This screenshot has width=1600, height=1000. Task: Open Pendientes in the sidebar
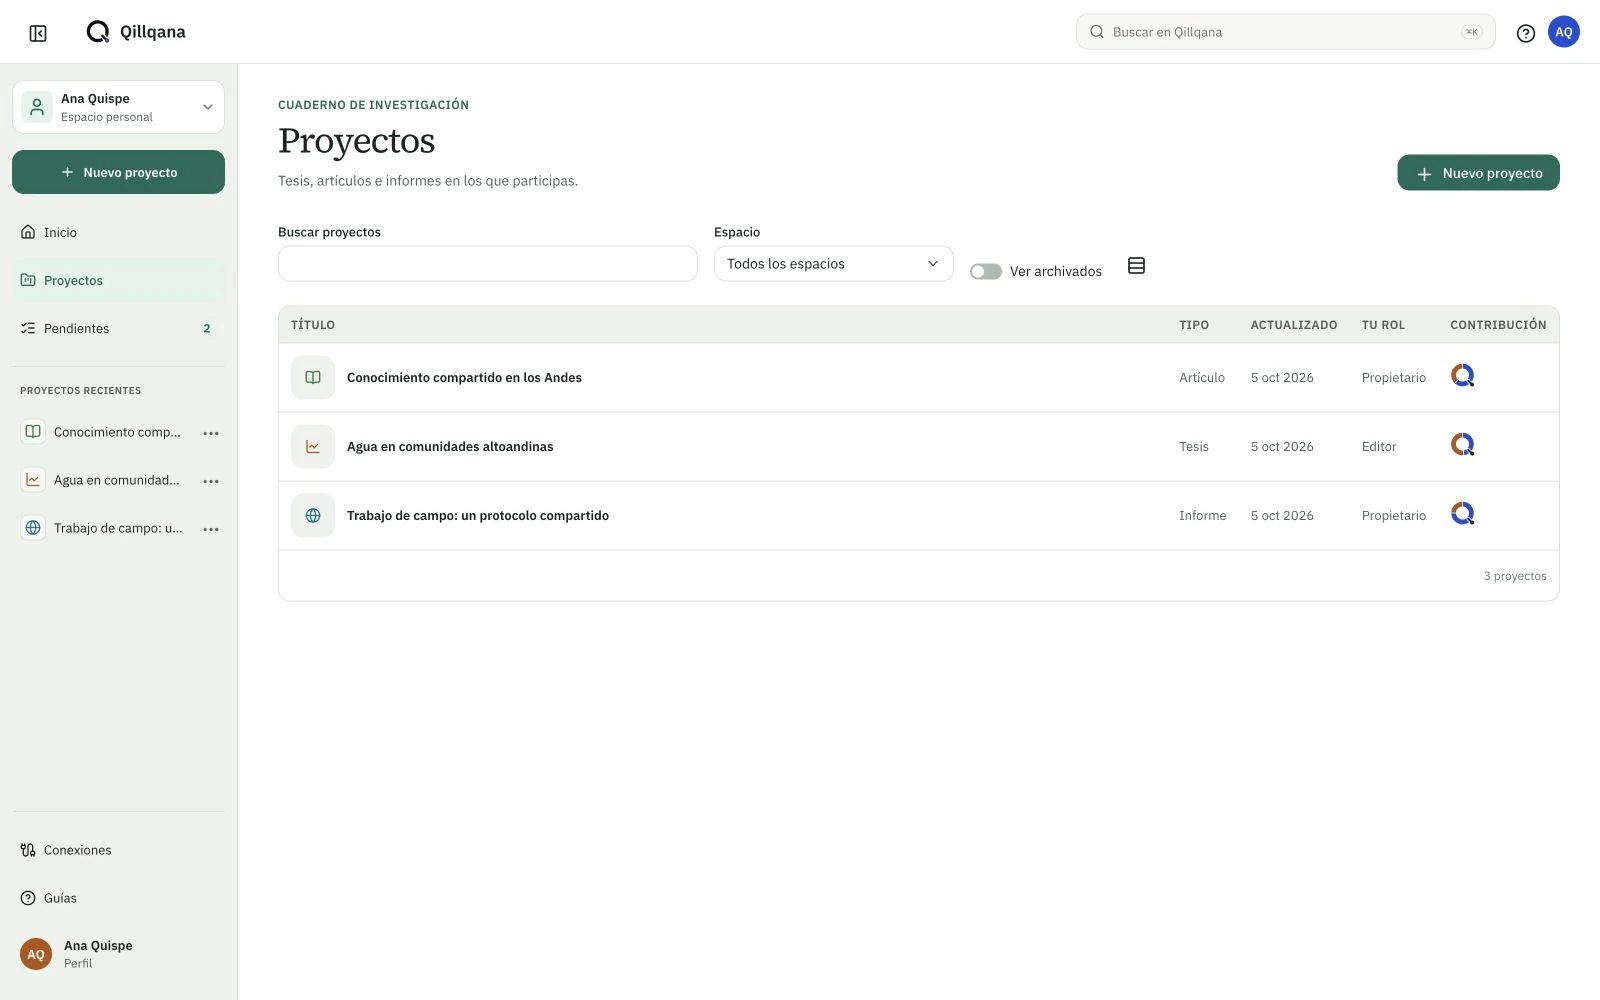[118, 328]
